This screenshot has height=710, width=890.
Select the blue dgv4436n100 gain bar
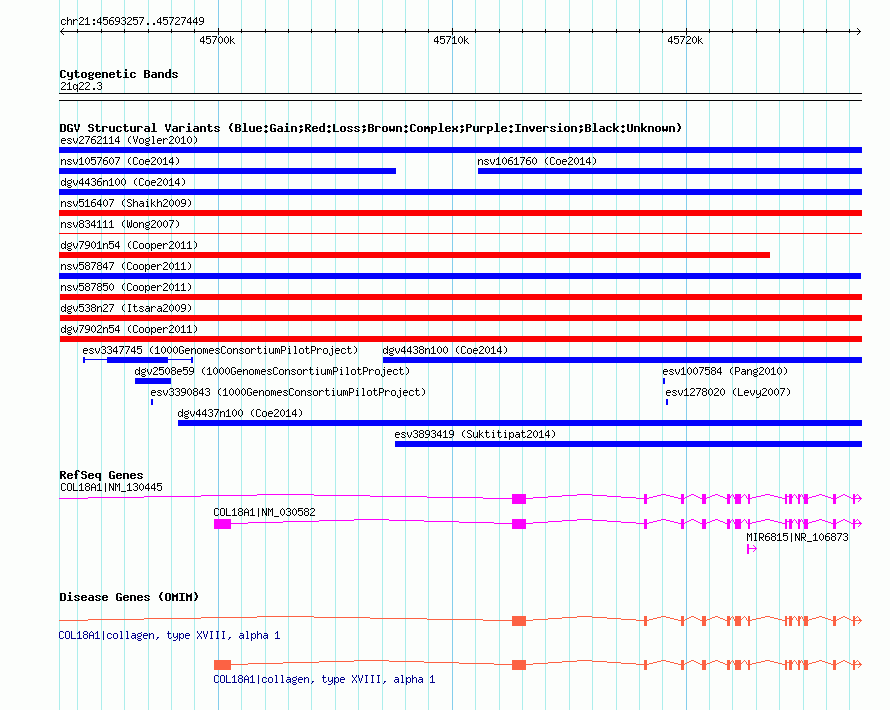coord(460,192)
